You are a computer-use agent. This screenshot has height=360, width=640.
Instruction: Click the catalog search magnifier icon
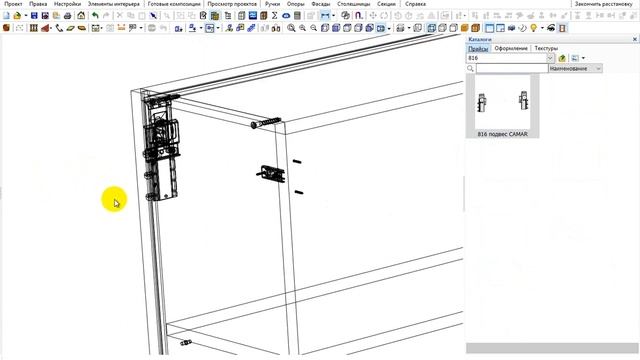coord(470,69)
